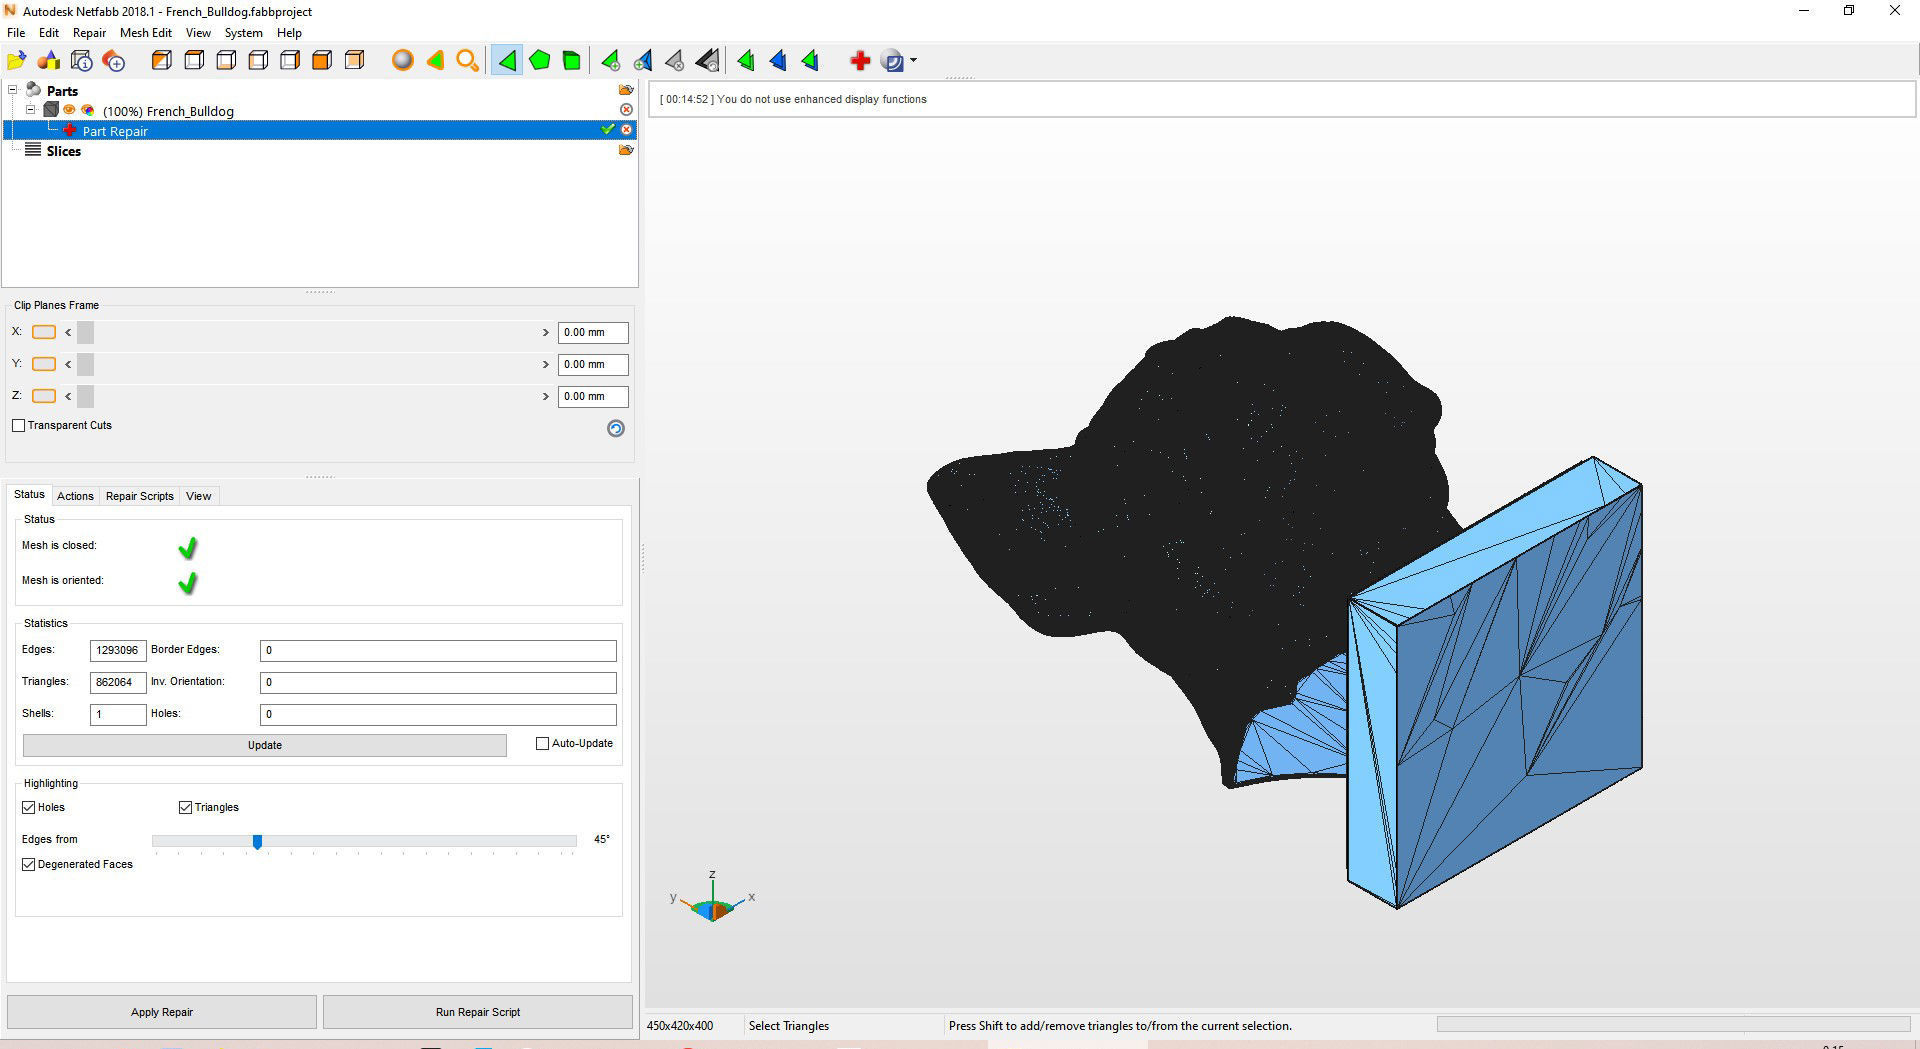The image size is (1920, 1049).
Task: Open the Help menu
Action: click(289, 33)
